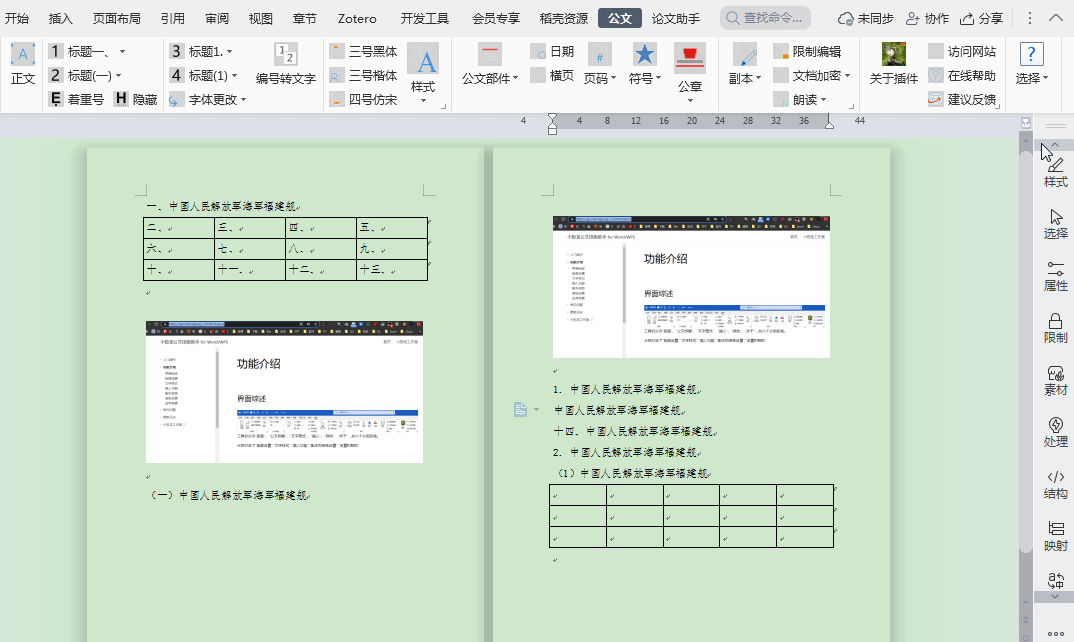Expand 文档加密 dropdown arrow
The width and height of the screenshot is (1074, 642).
847,75
